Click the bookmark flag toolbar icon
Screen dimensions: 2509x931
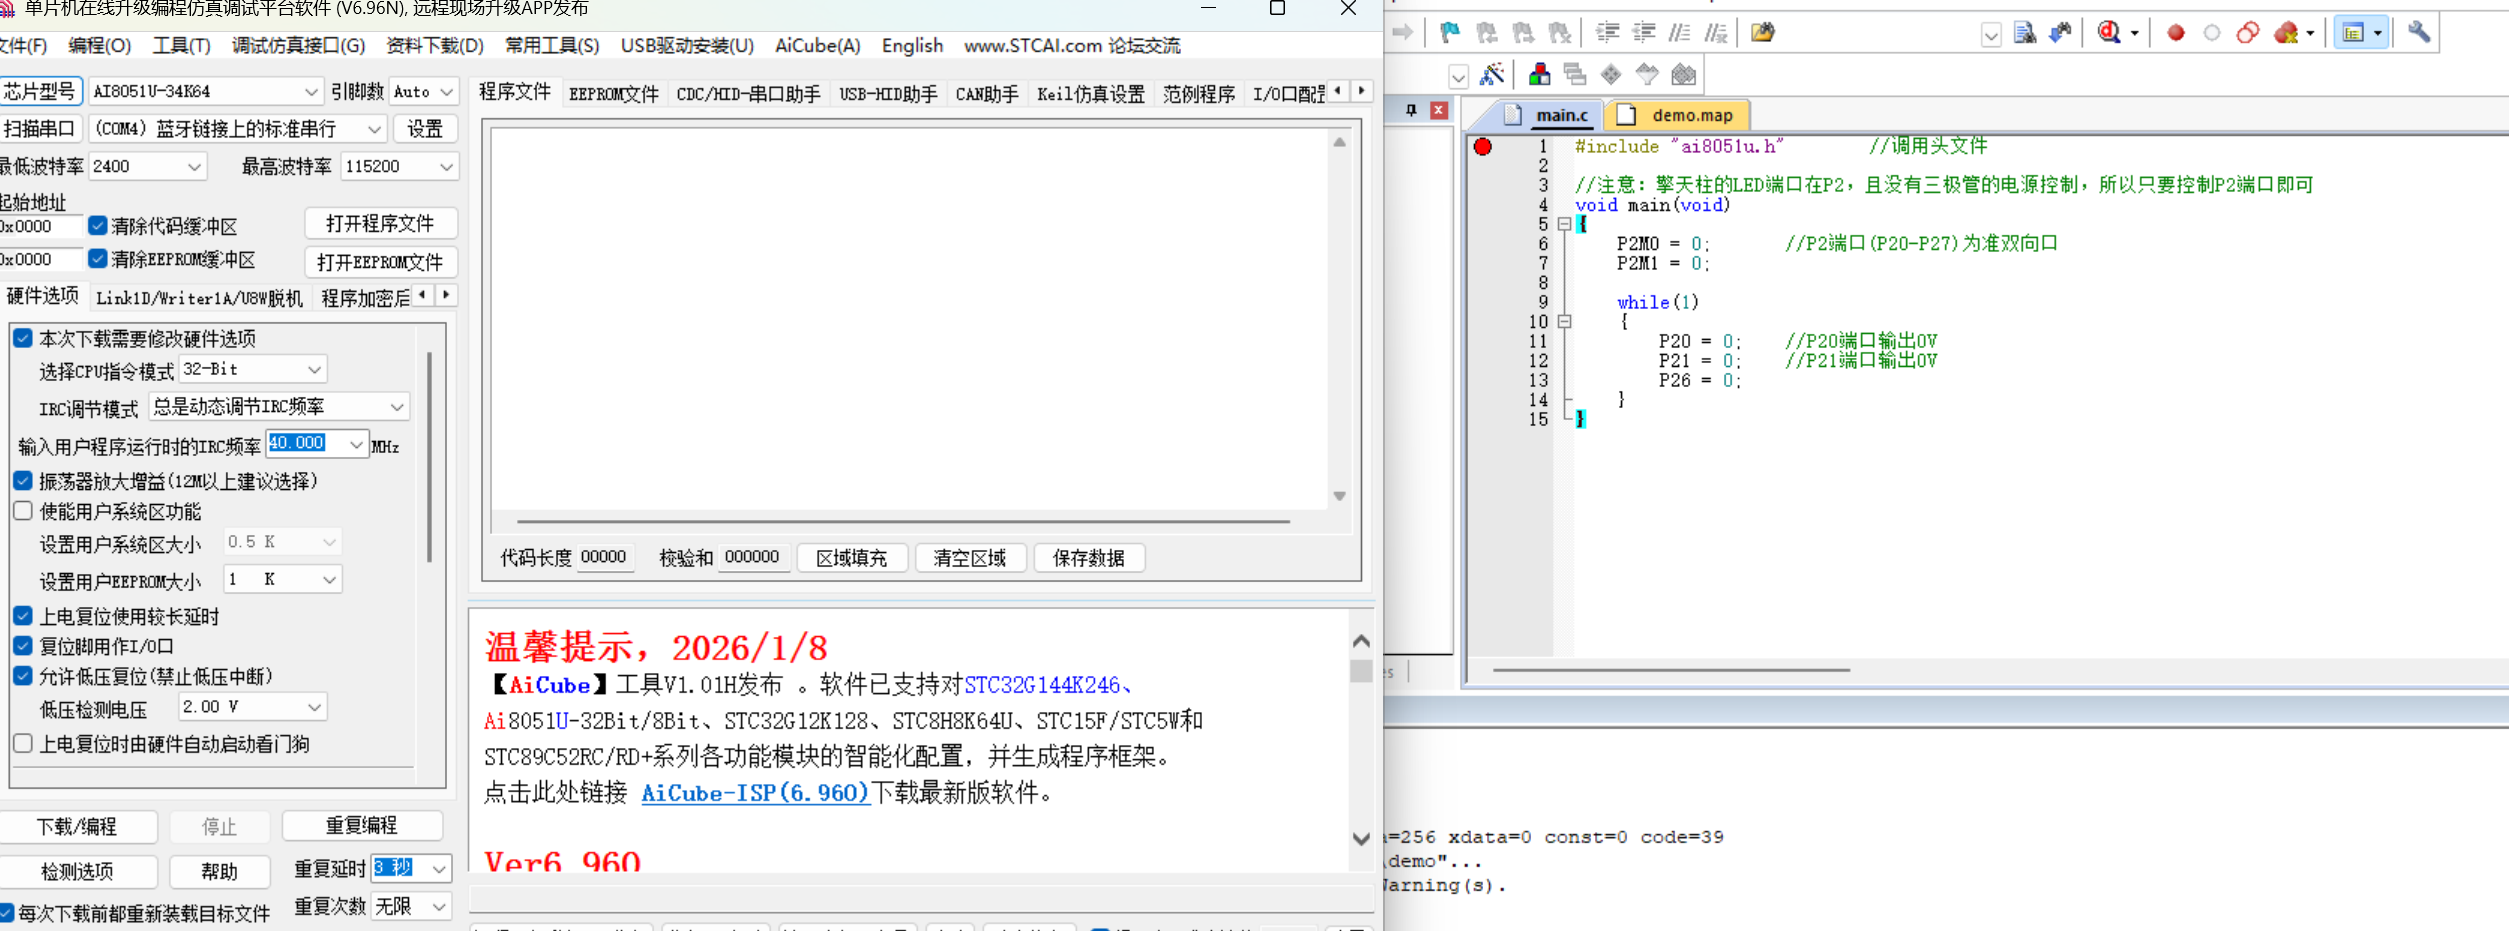pyautogui.click(x=1449, y=33)
